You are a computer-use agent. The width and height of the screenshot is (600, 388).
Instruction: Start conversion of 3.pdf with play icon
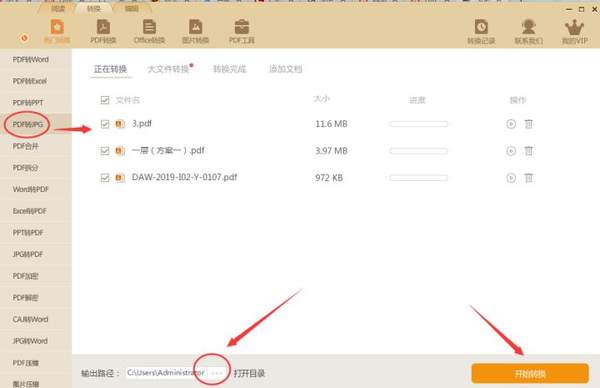(511, 124)
